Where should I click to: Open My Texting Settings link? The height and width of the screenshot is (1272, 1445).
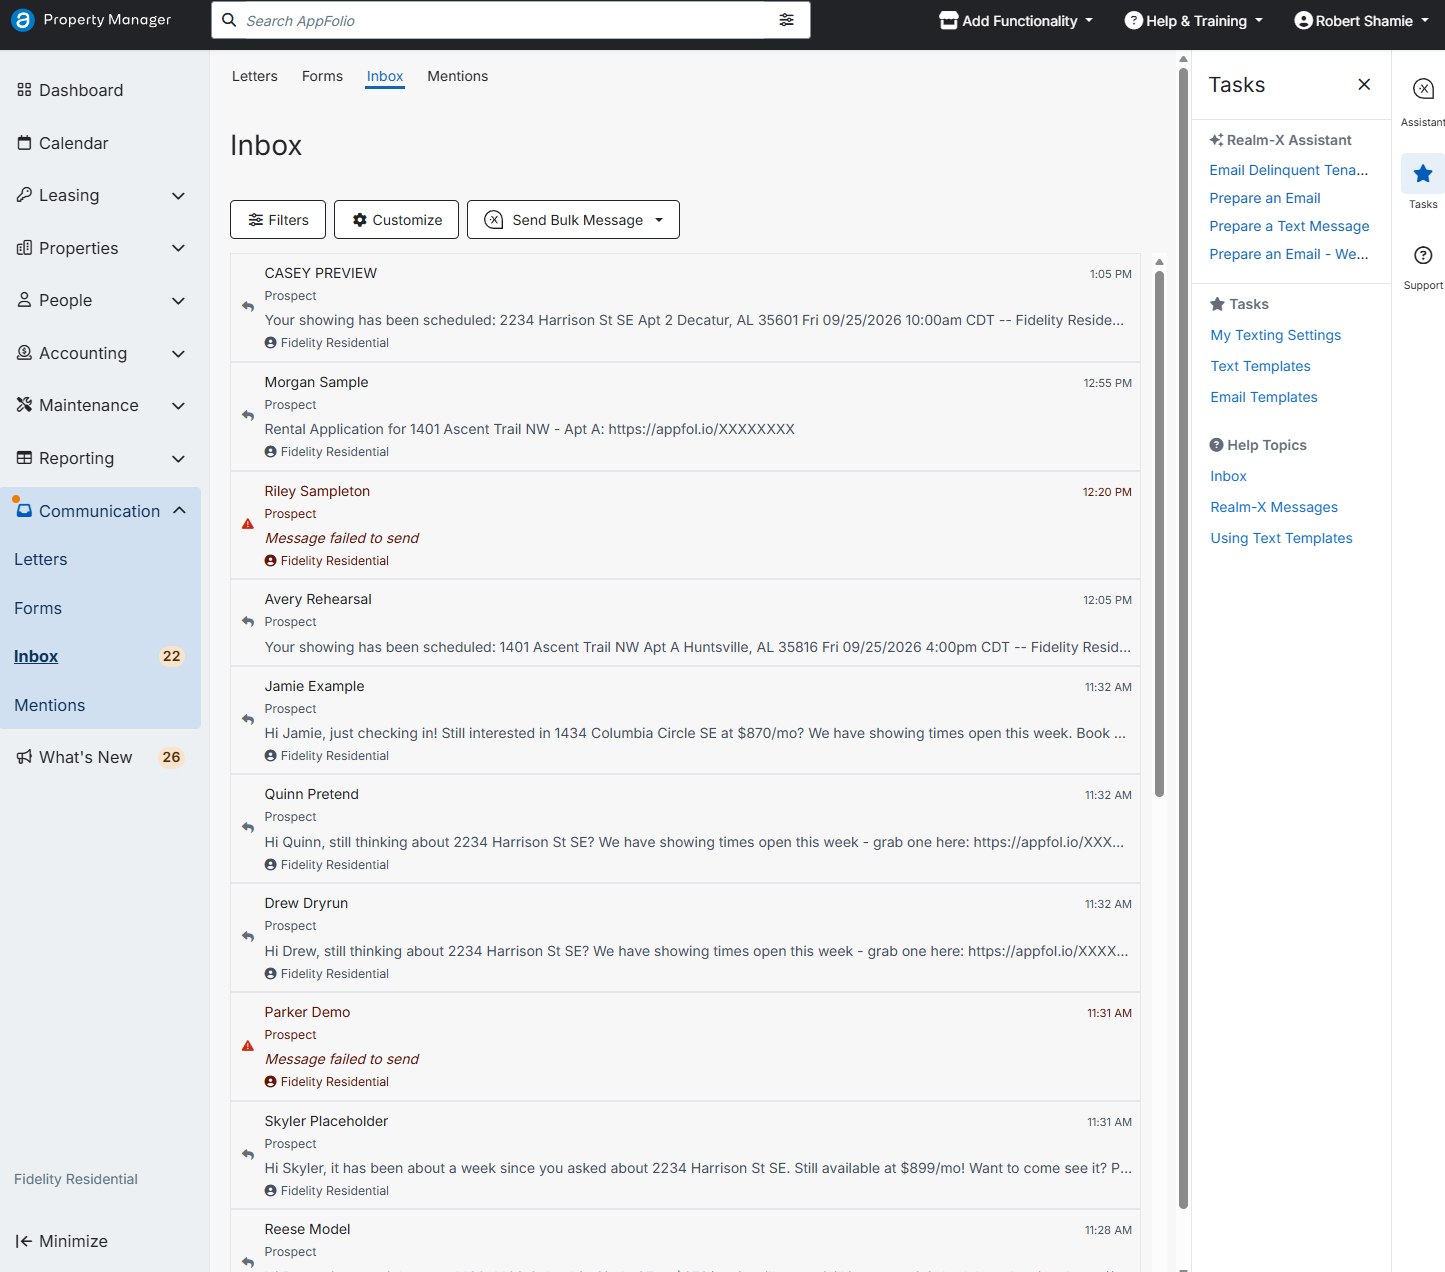1276,335
